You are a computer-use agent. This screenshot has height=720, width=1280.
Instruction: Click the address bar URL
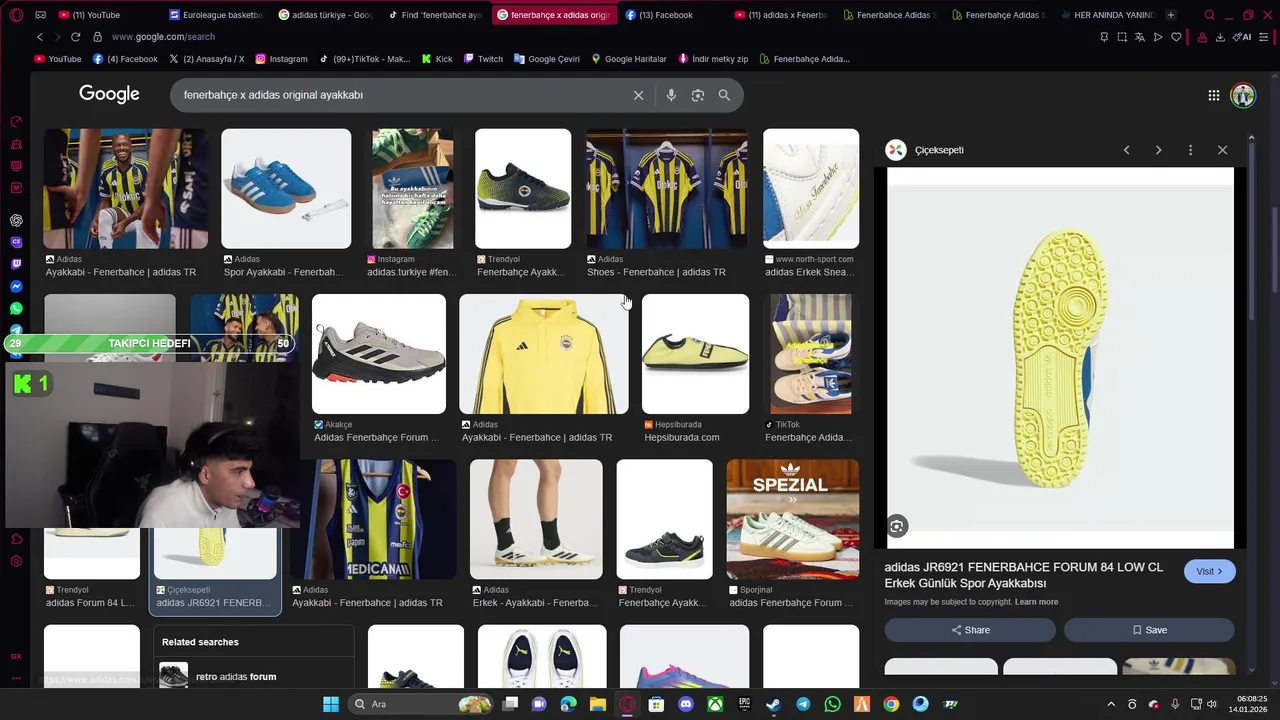[x=163, y=37]
